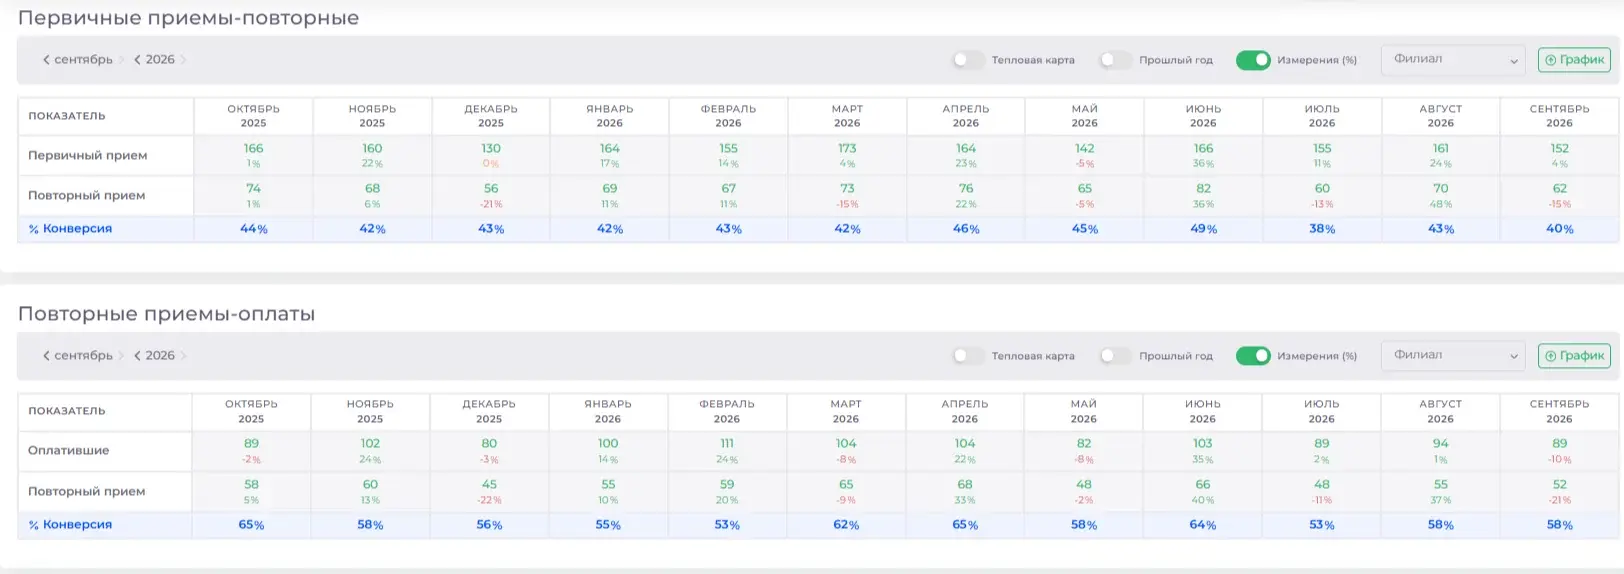1624x574 pixels.
Task: Click Первичный прием row label
Action: tap(88, 156)
